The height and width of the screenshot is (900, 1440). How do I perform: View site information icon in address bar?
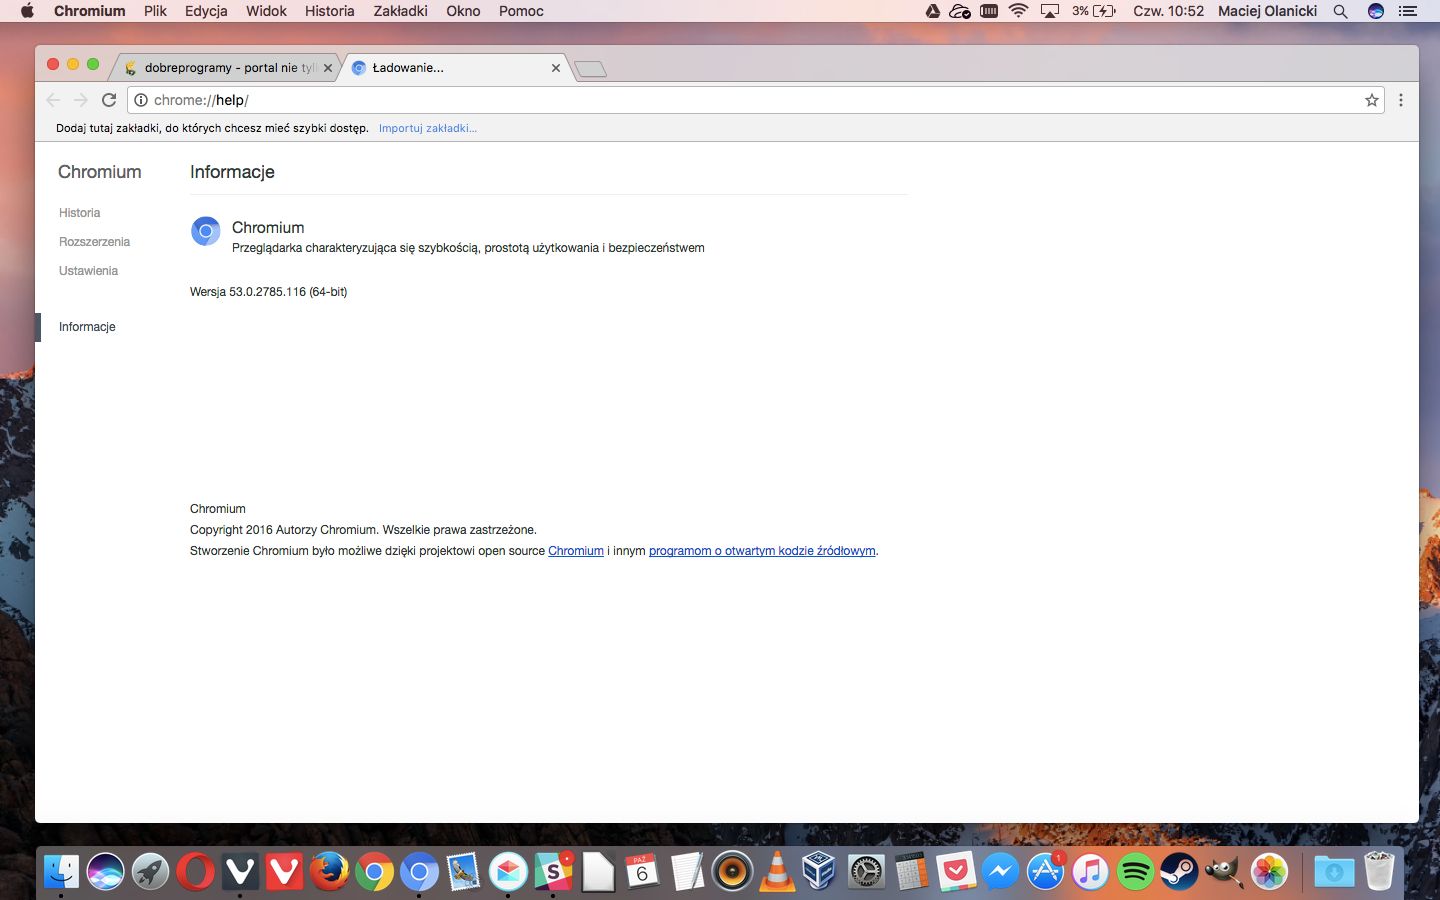click(141, 100)
